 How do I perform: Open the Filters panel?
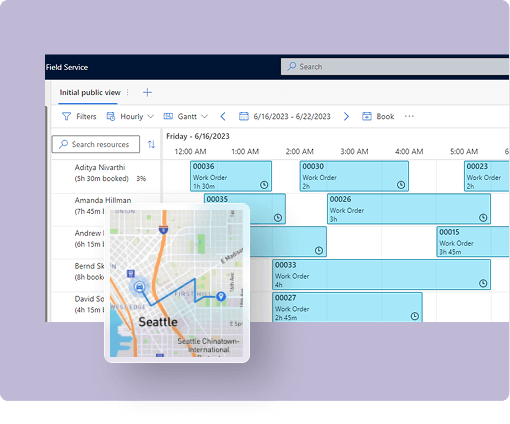click(x=79, y=116)
